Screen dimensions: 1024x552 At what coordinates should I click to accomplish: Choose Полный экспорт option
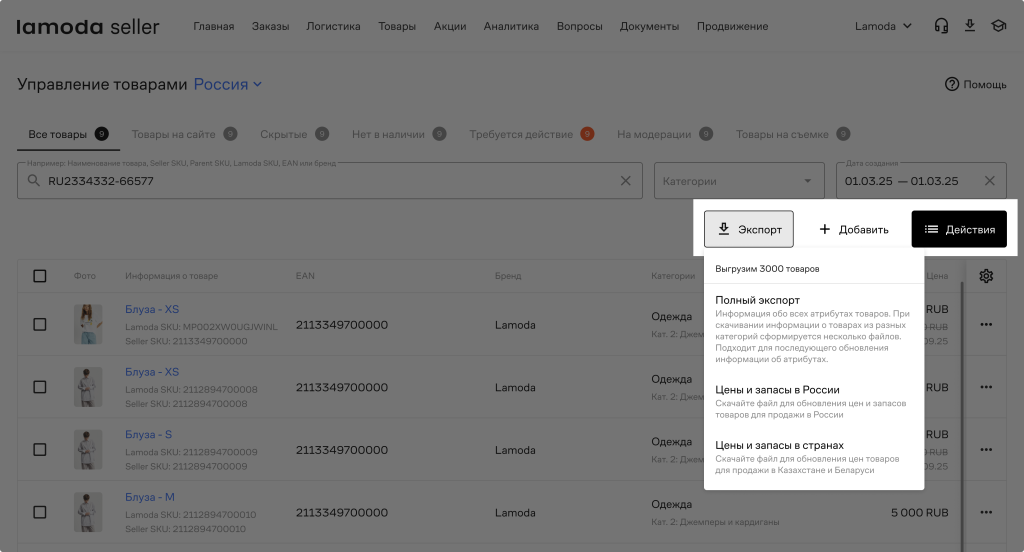pos(813,329)
